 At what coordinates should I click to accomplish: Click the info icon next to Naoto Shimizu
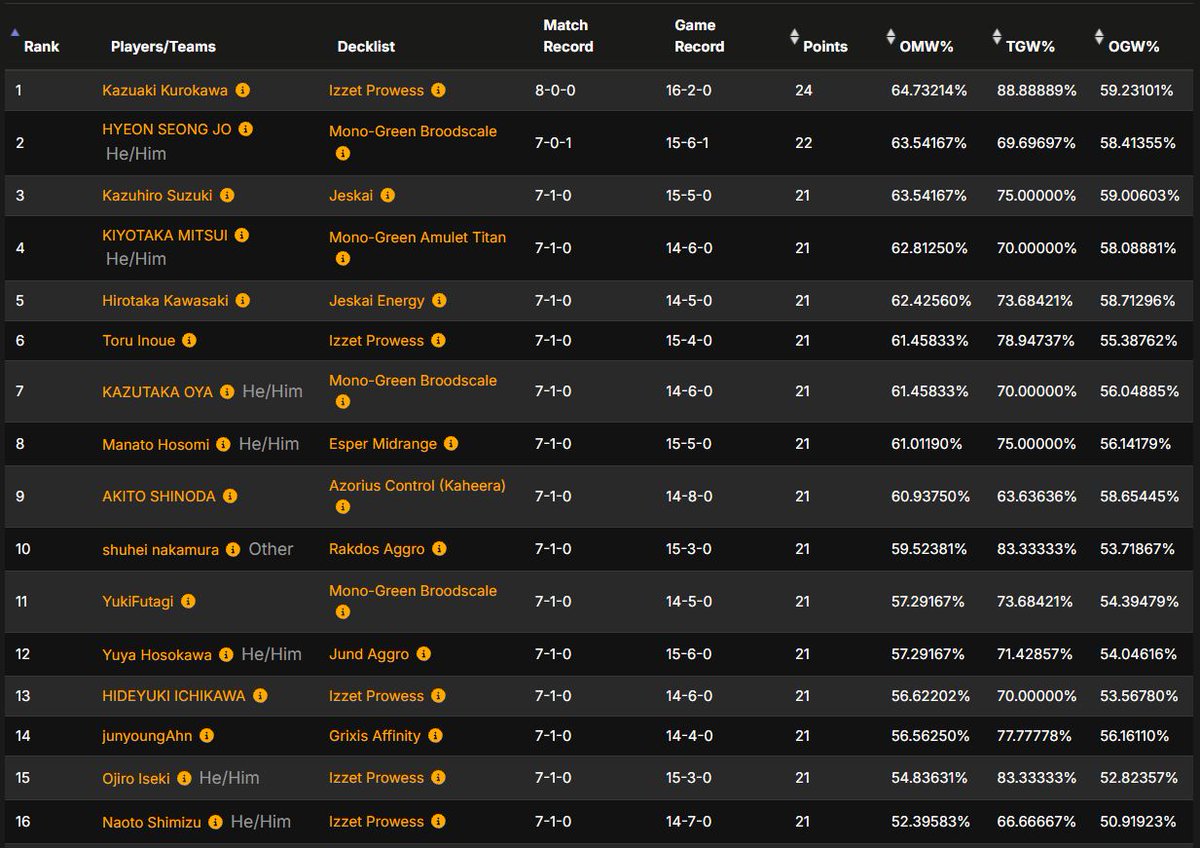pos(215,822)
